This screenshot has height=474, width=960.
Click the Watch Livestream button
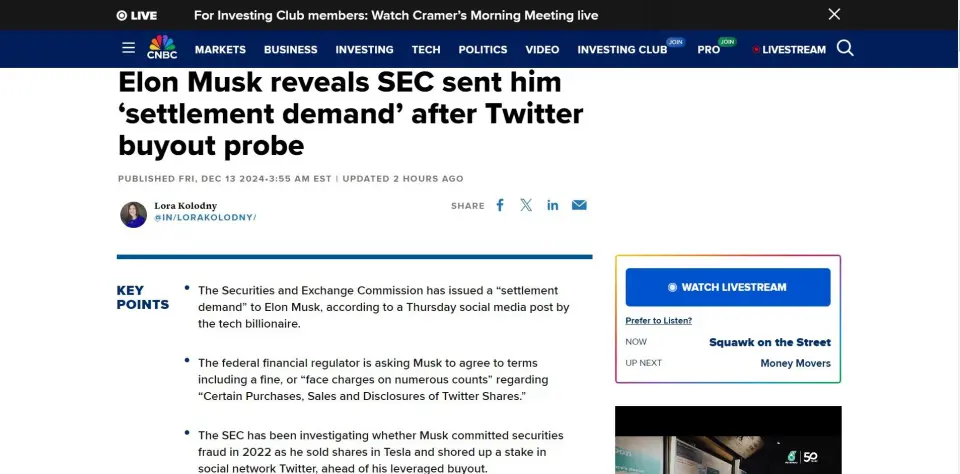click(728, 287)
